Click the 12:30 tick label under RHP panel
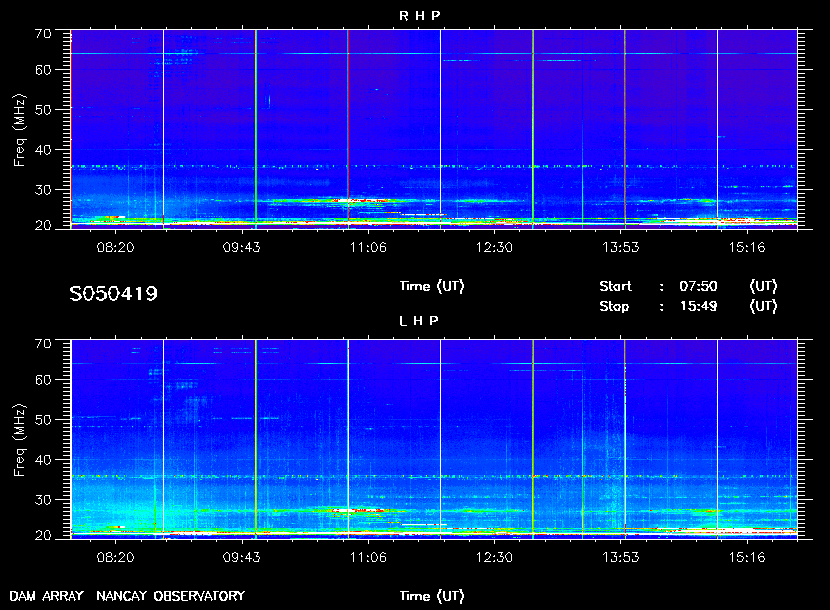The image size is (830, 610). click(x=494, y=247)
